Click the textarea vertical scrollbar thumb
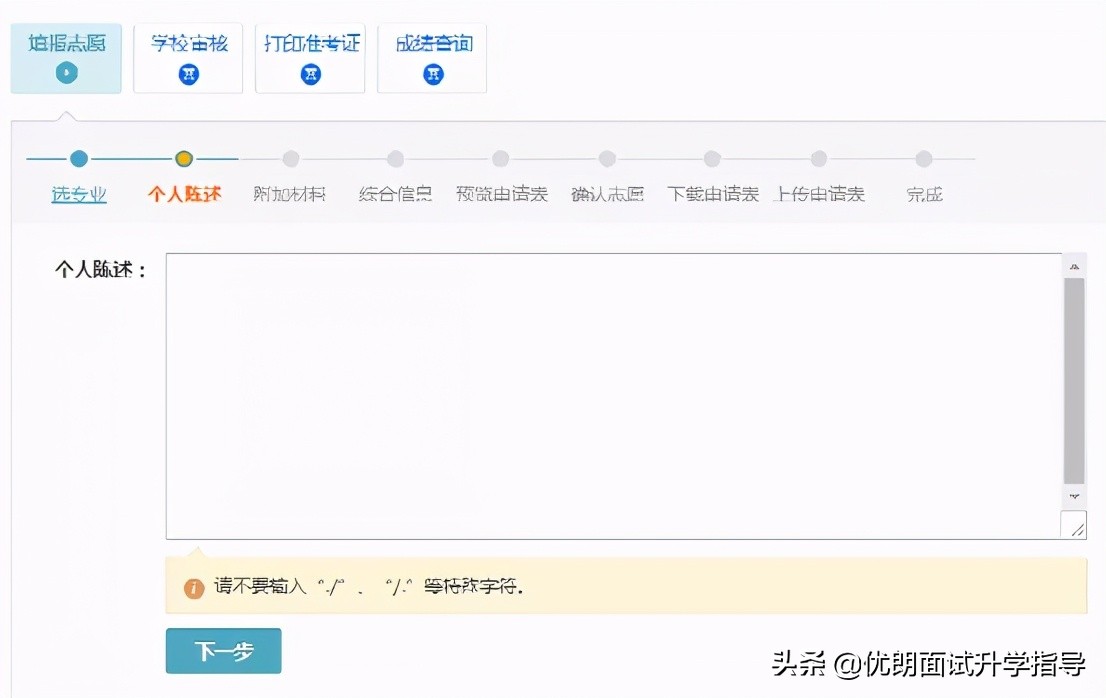1106x698 pixels. point(1074,381)
